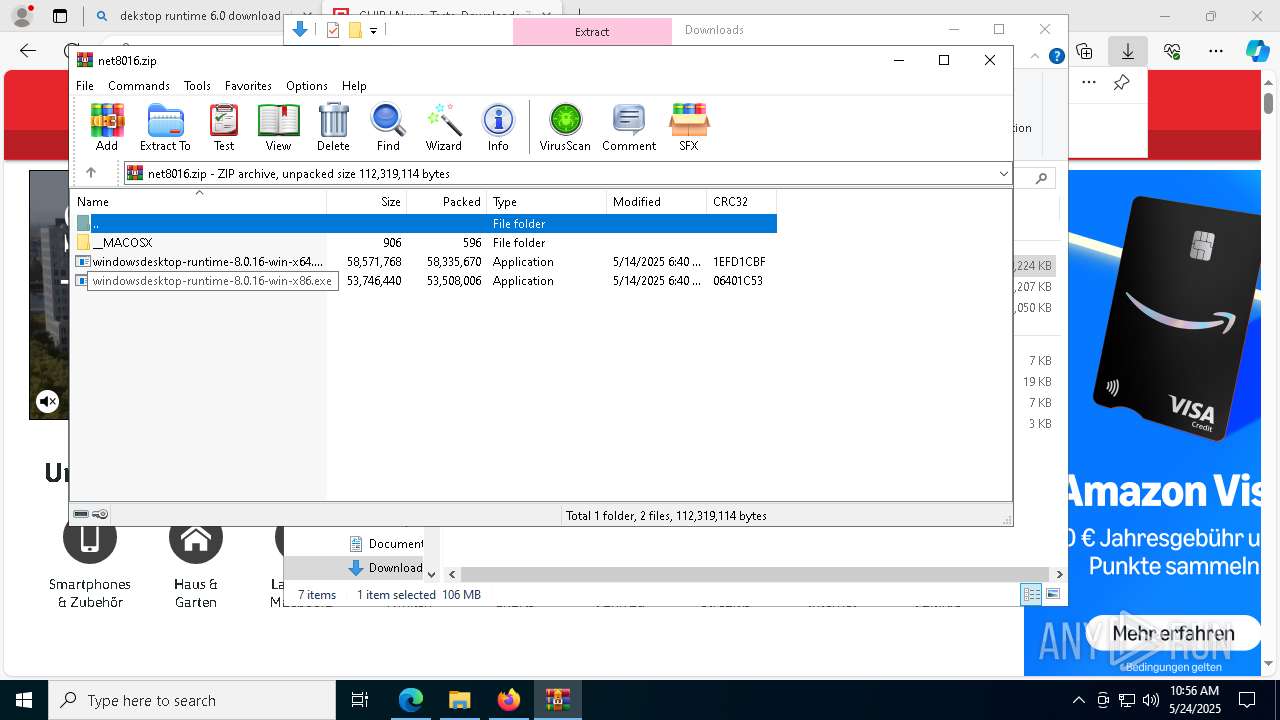Open Smartphones & Zubehör category icon
The image size is (1280, 720).
click(90, 538)
